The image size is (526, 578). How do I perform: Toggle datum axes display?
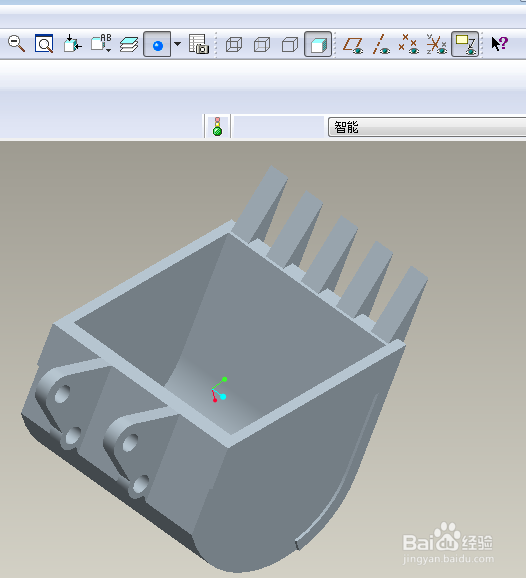[381, 45]
